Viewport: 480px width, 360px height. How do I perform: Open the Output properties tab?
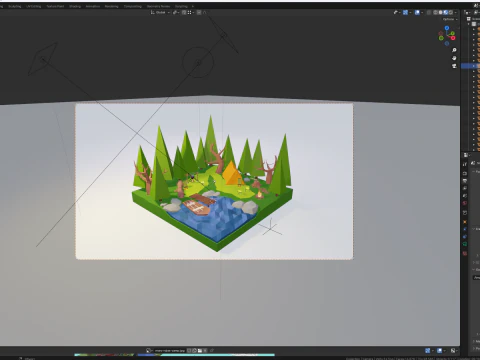click(465, 181)
